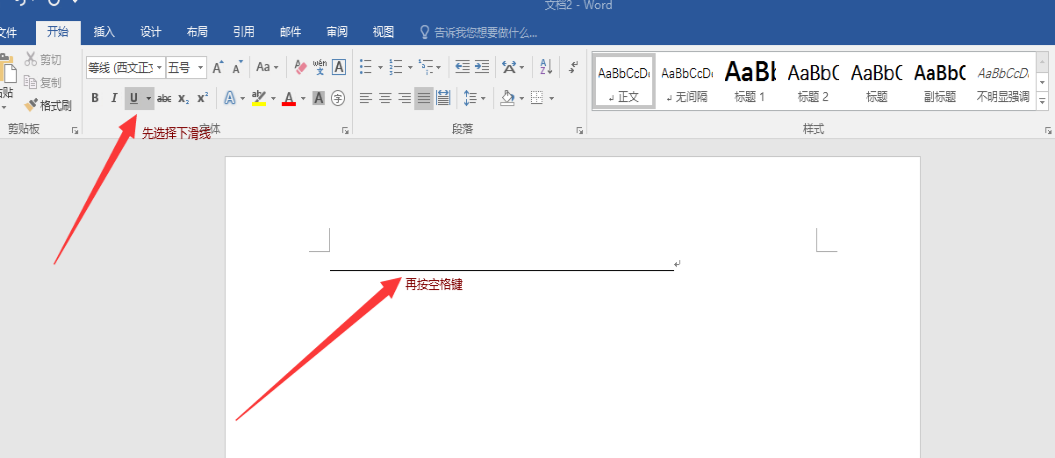
Task: Apply bullet list icon
Action: [x=366, y=67]
